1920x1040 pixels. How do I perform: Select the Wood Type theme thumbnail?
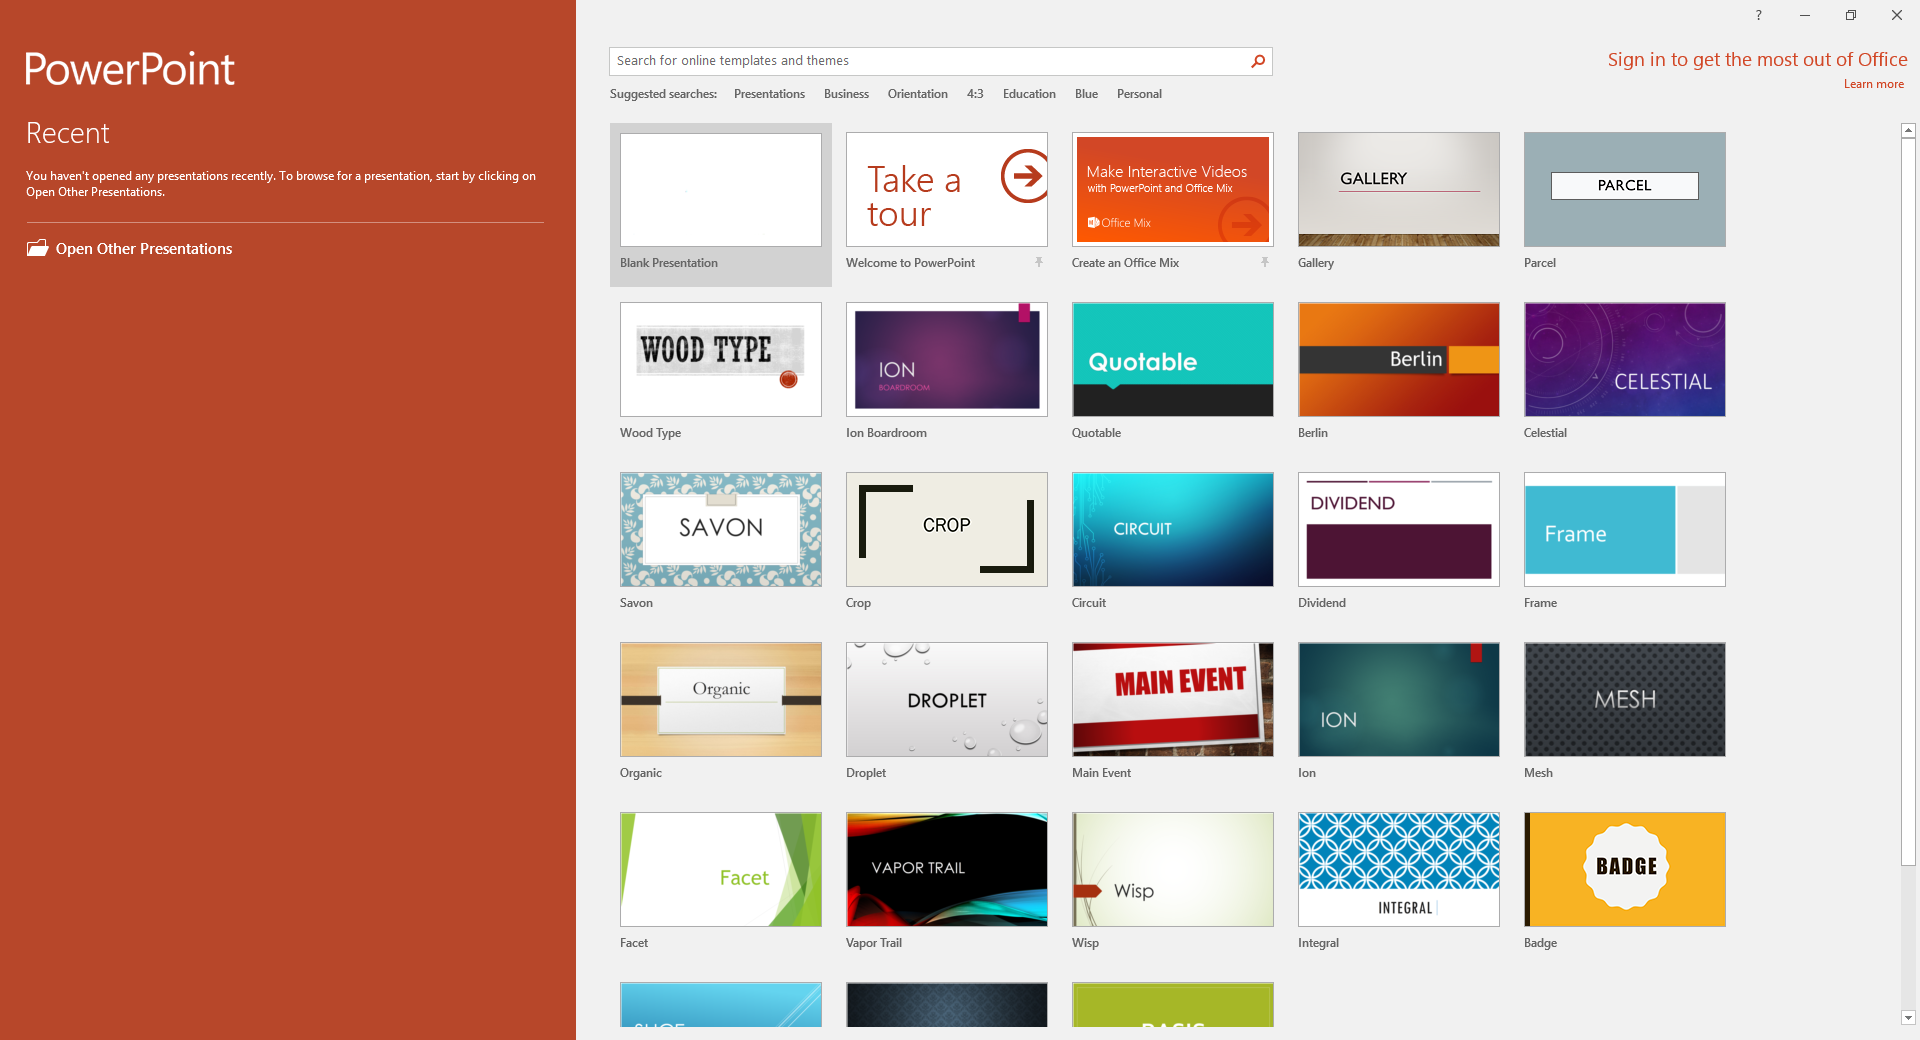721,360
